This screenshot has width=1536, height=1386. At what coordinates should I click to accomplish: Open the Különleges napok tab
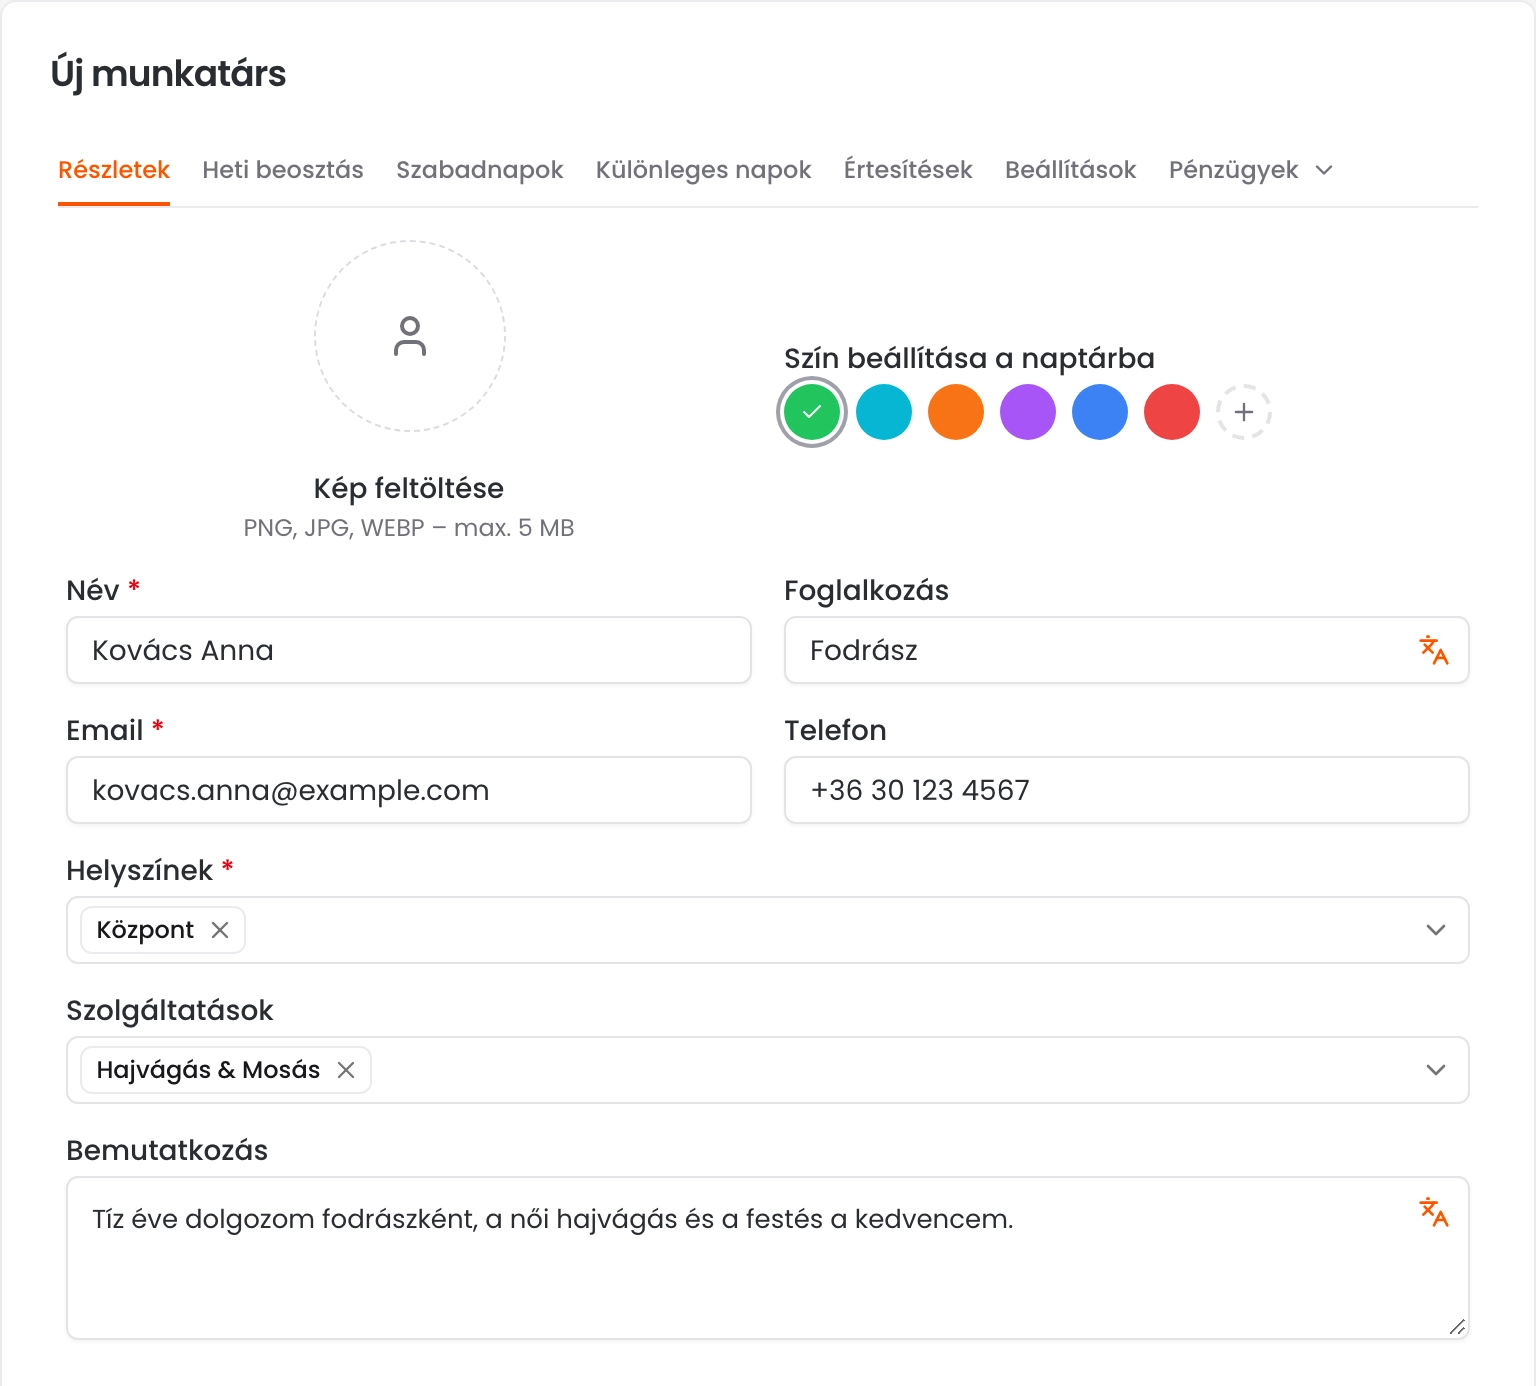click(704, 170)
